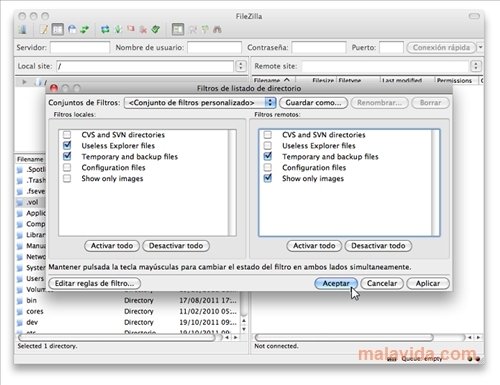This screenshot has width=500, height=385.
Task: Uncheck local Temporary and backup files filter
Action: (x=67, y=156)
